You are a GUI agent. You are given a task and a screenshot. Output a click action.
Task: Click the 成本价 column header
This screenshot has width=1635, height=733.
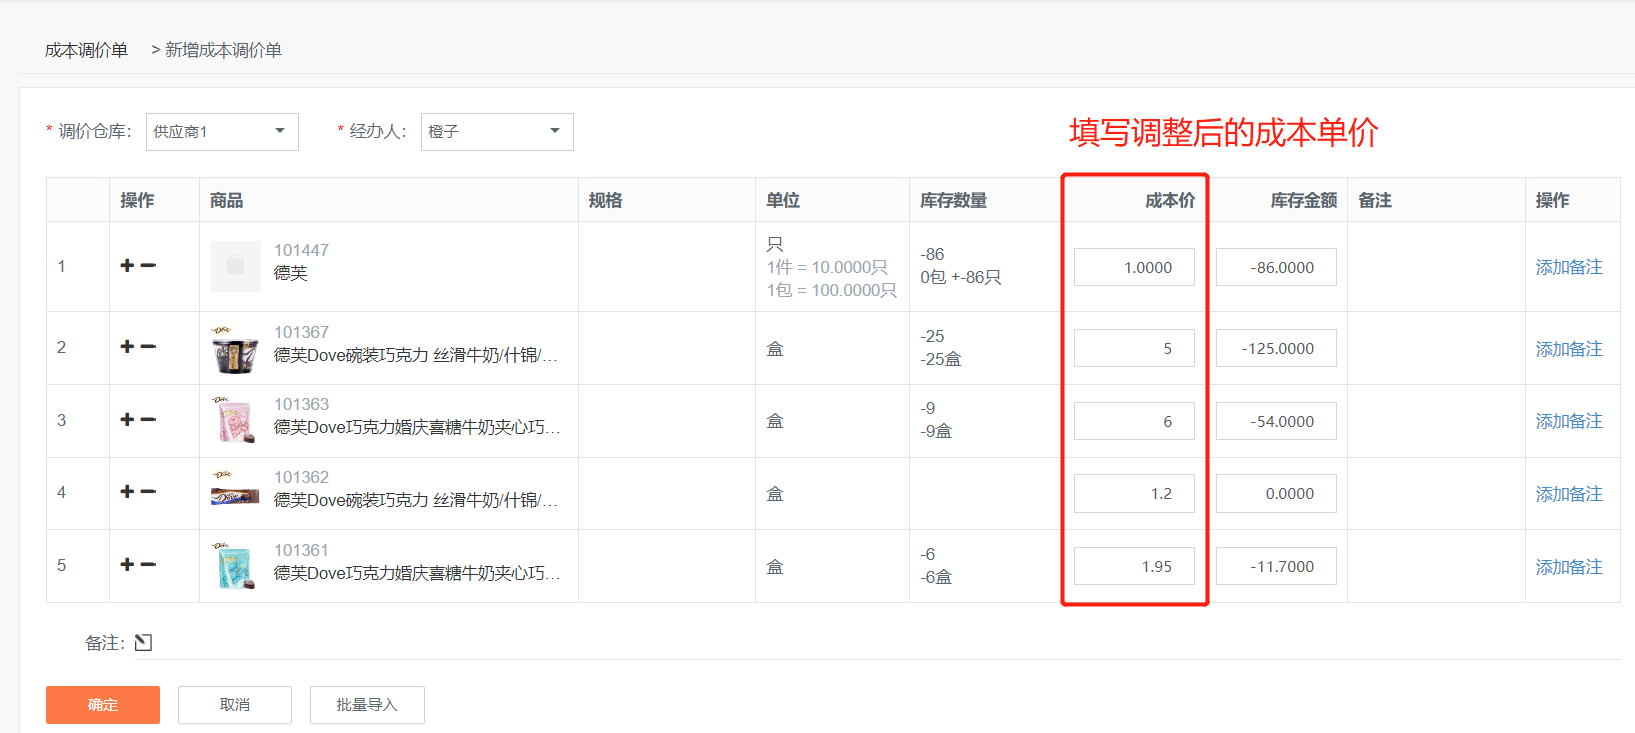point(1170,200)
